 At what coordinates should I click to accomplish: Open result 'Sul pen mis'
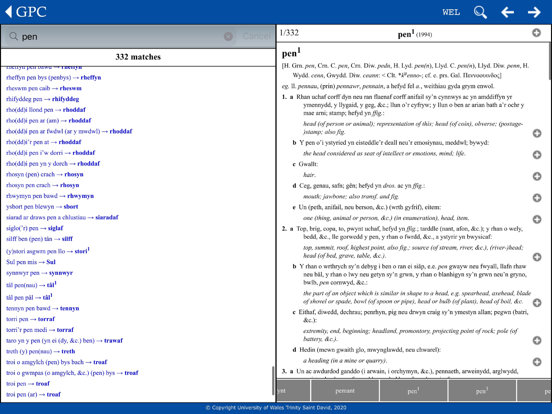pyautogui.click(x=31, y=262)
